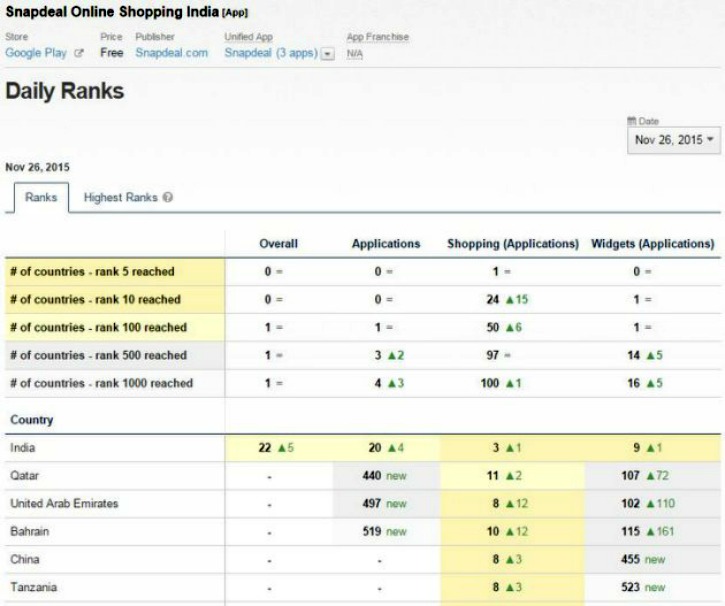Click Qatar's Widgets rank 107 cell
Image resolution: width=725 pixels, height=606 pixels.
point(652,476)
